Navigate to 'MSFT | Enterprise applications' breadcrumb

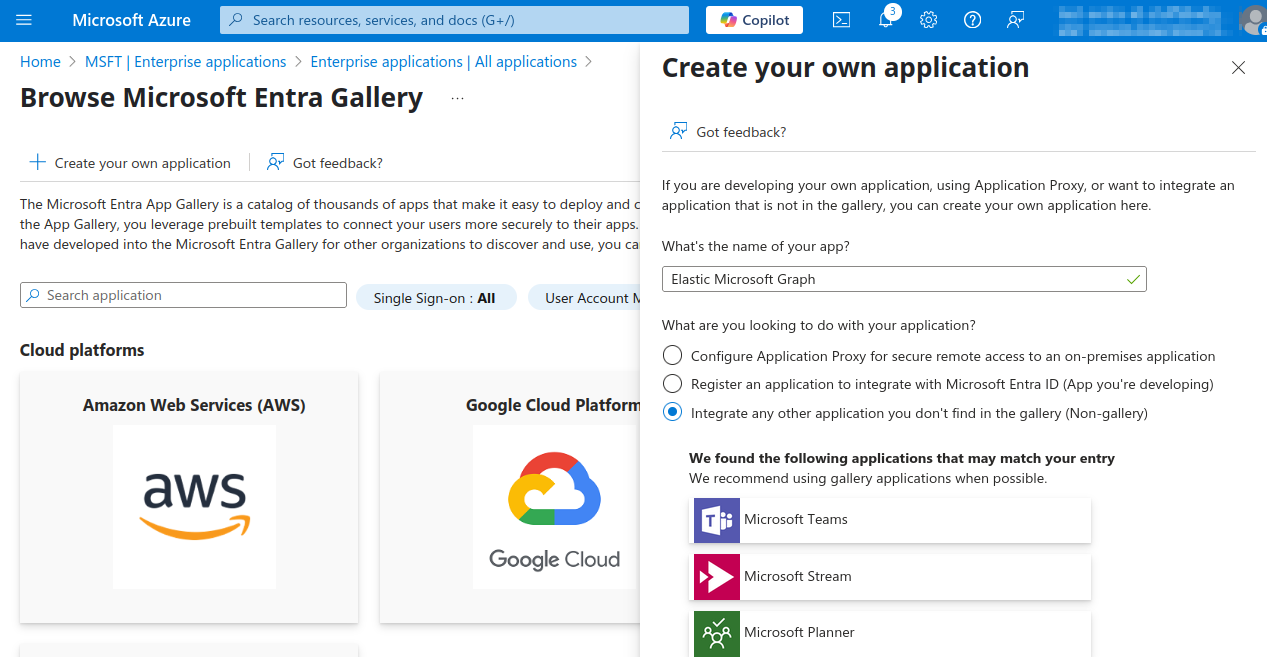click(185, 61)
